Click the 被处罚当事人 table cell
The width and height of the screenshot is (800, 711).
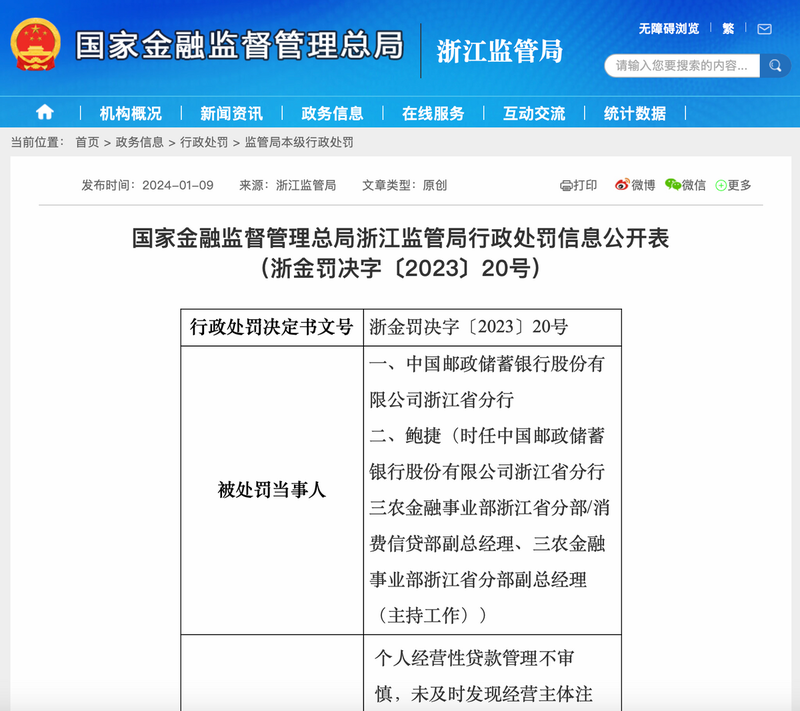(272, 490)
